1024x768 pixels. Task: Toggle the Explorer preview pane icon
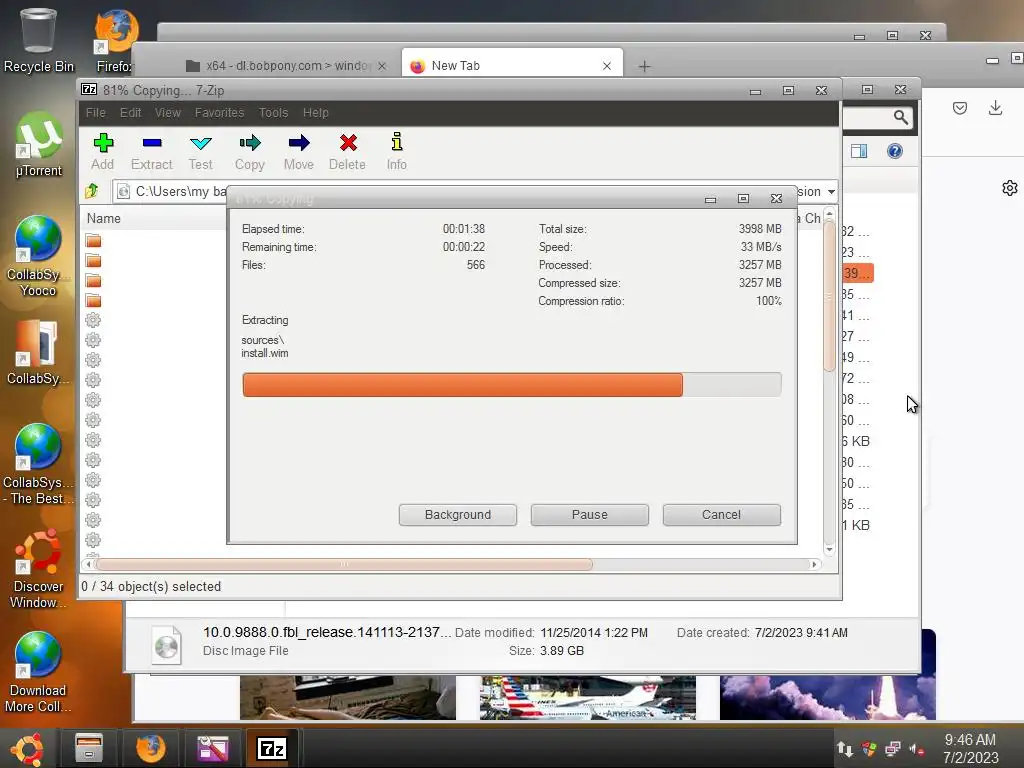[x=859, y=152]
